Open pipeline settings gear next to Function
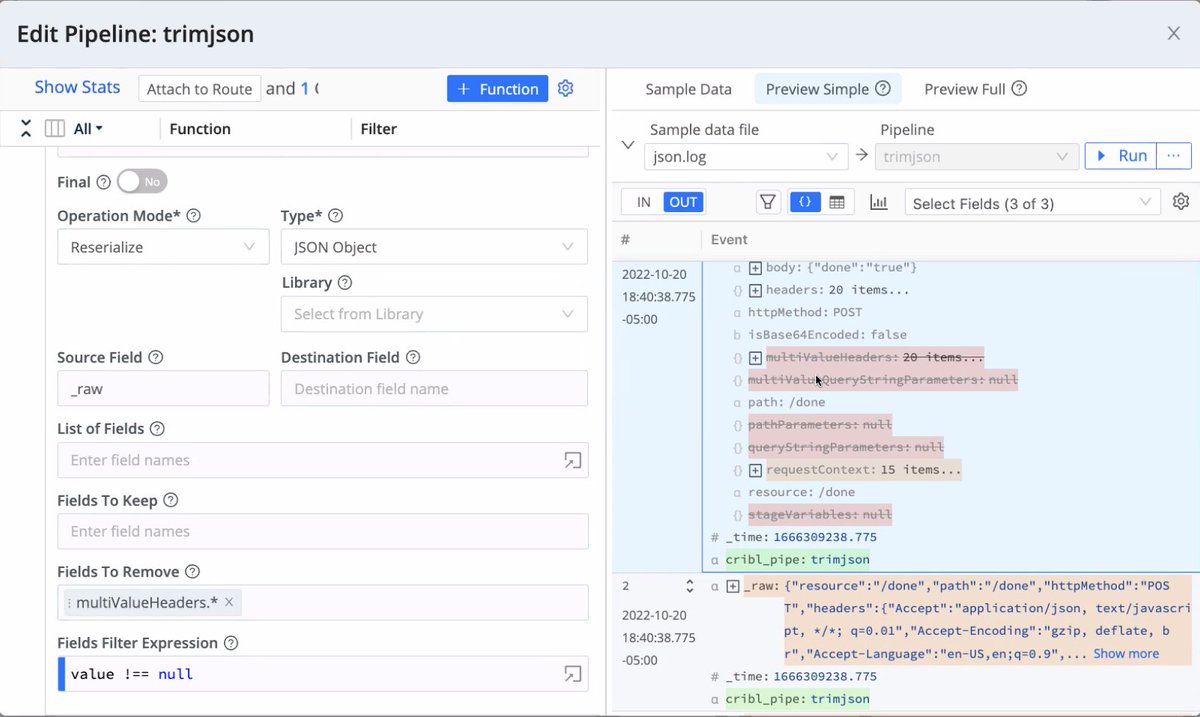This screenshot has width=1200, height=717. (566, 88)
